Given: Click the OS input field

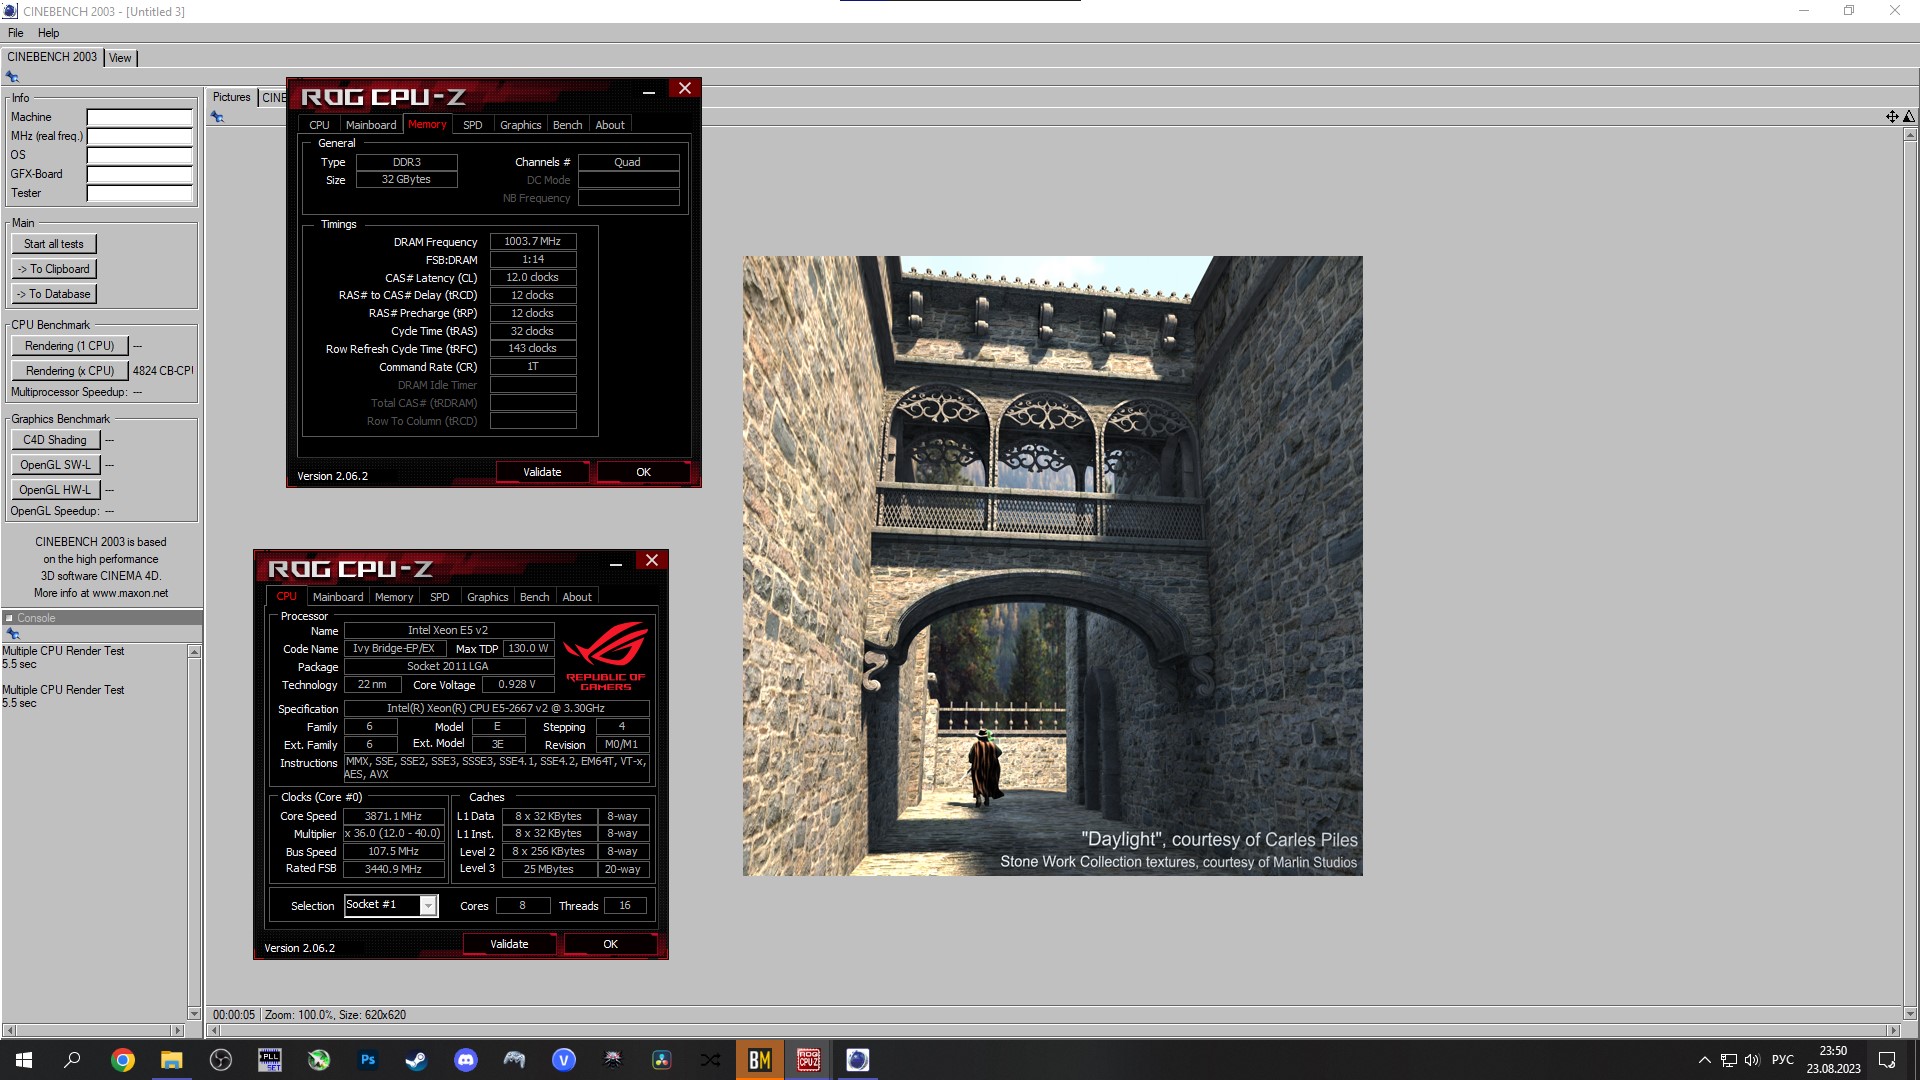Looking at the screenshot, I should [139, 155].
